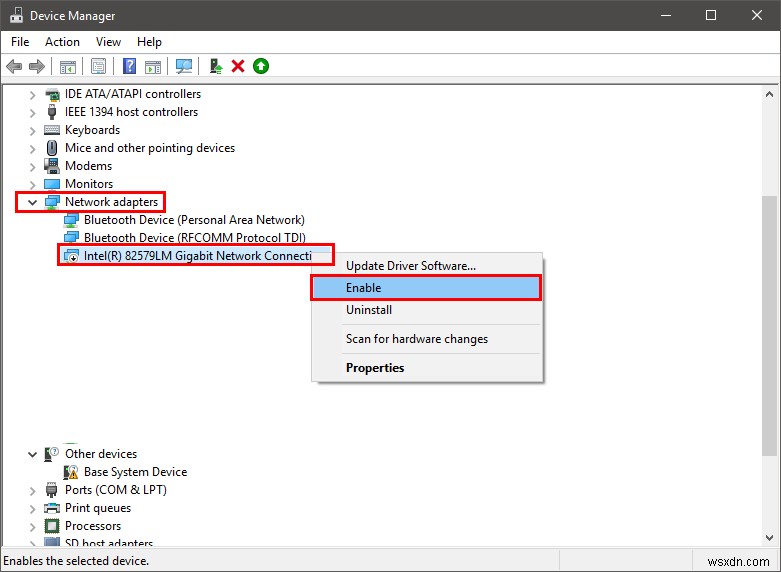This screenshot has height=572, width=781.
Task: Minimize the Device Manager window
Action: coord(665,15)
